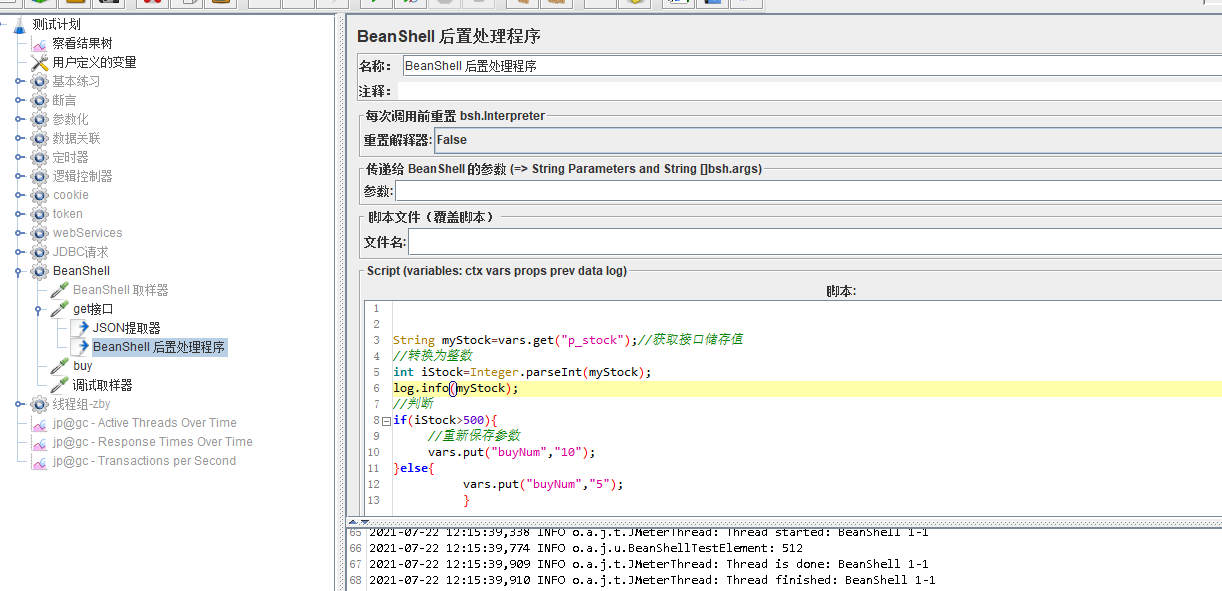This screenshot has height=591, width=1222.
Task: Click the //重新保存参数 comment line
Action: [x=473, y=436]
